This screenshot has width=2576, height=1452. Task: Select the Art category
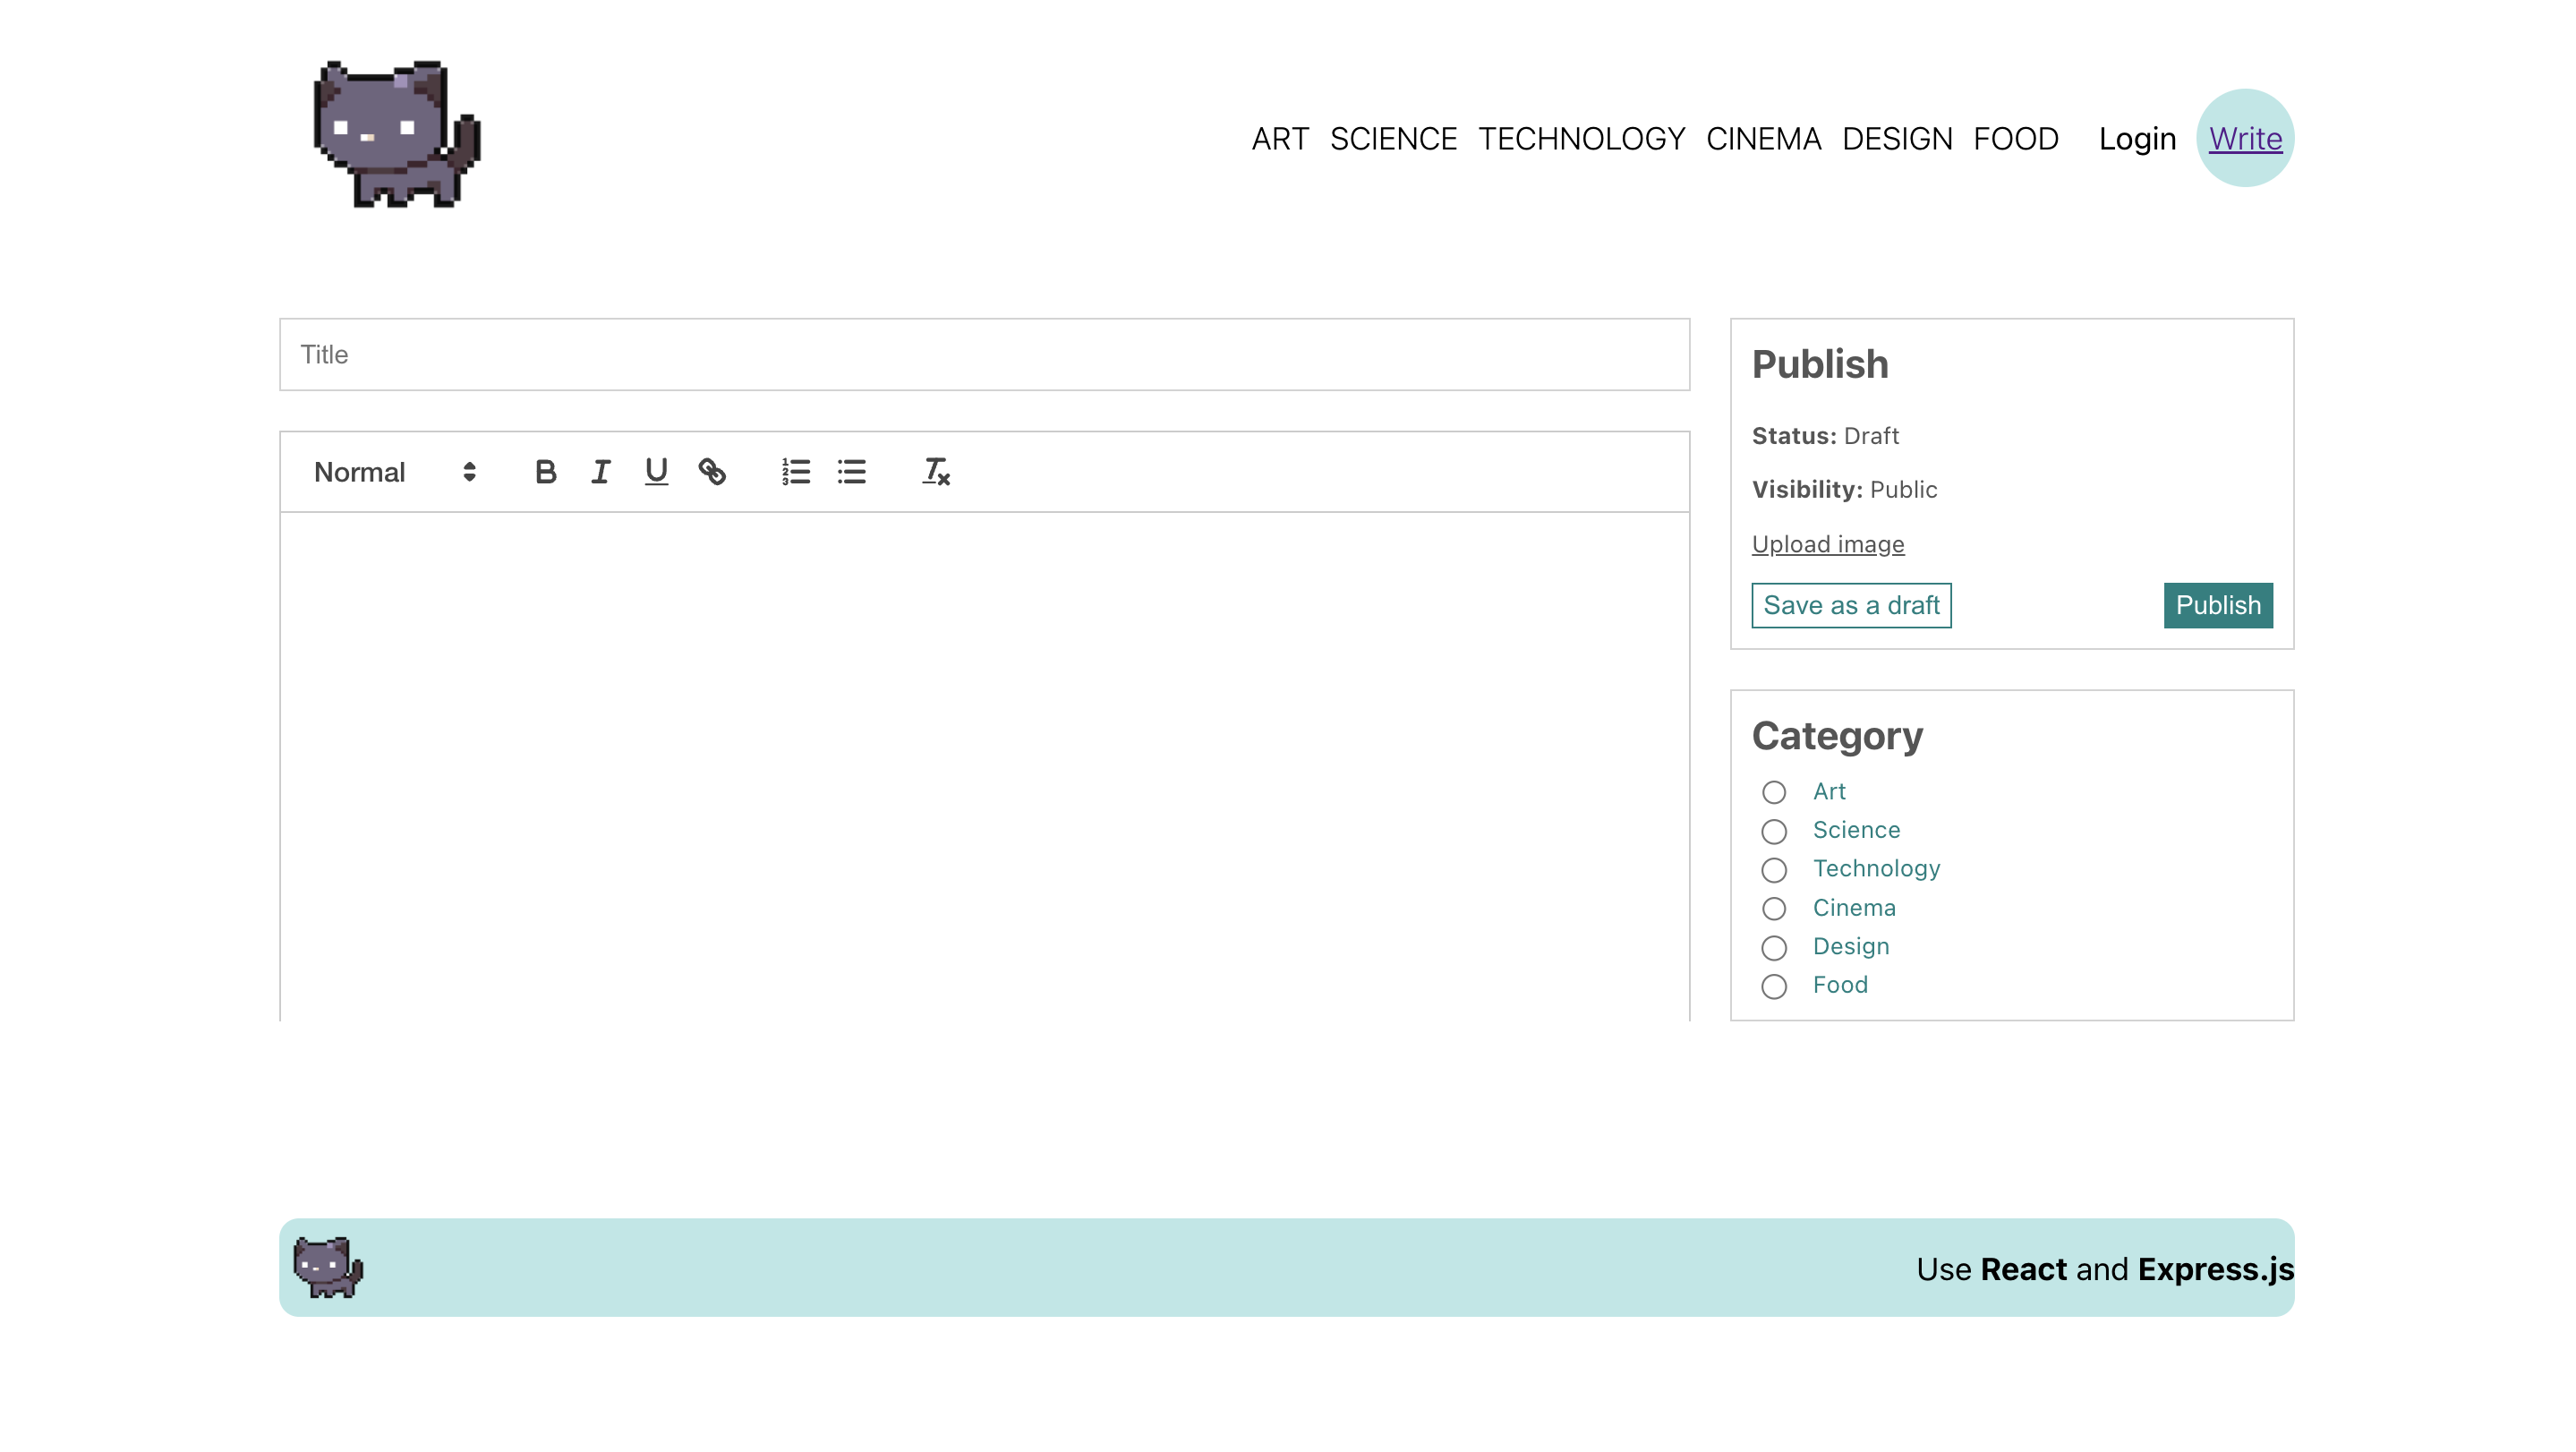(1775, 792)
